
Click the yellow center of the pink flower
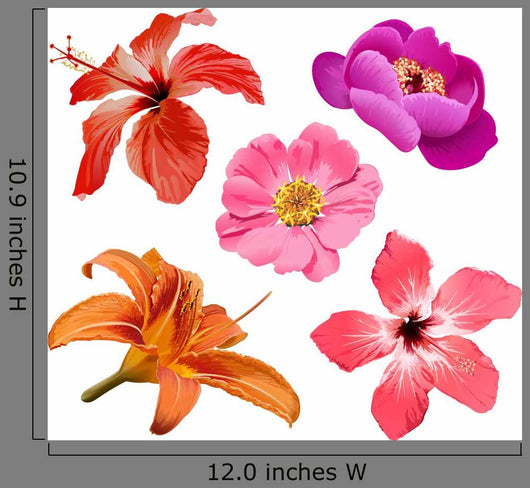[x=298, y=201]
